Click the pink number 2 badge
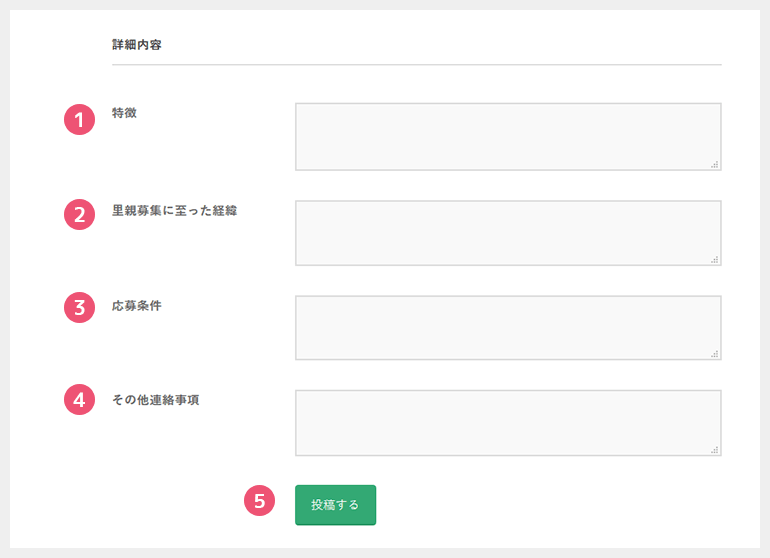The height and width of the screenshot is (558, 770). pos(79,215)
